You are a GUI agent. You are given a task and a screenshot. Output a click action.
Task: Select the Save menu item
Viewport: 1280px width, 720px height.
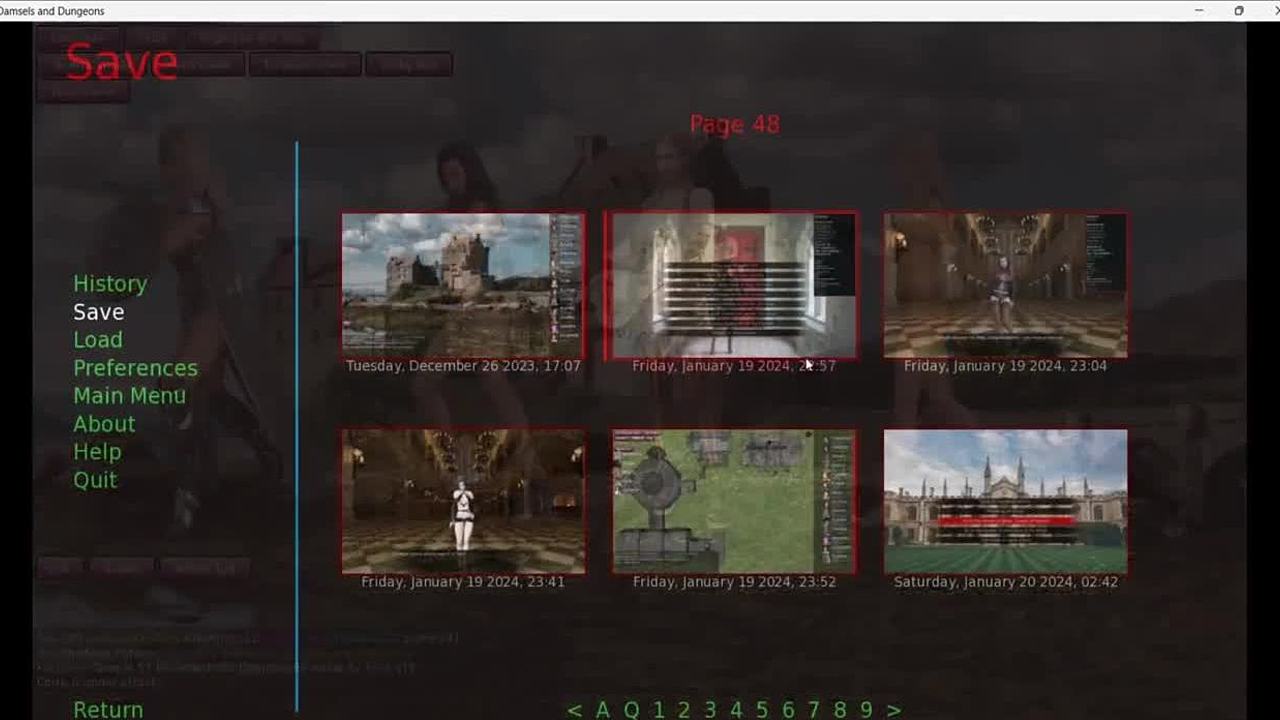click(x=98, y=312)
